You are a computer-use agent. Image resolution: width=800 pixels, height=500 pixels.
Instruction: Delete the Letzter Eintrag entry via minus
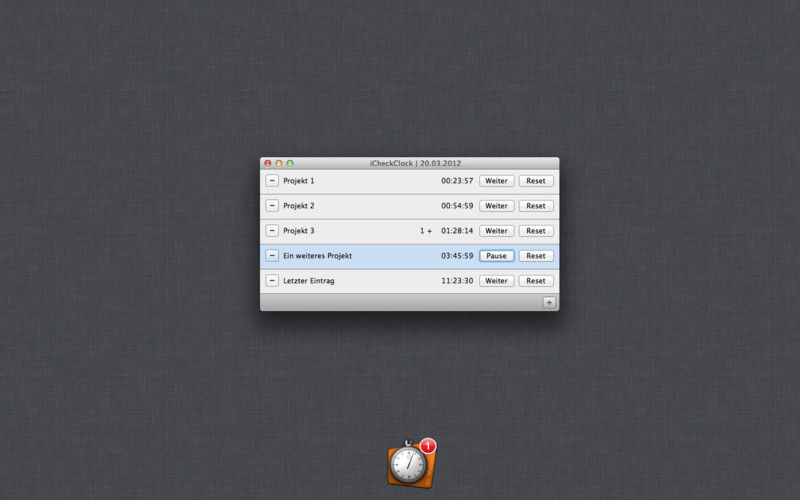272,281
